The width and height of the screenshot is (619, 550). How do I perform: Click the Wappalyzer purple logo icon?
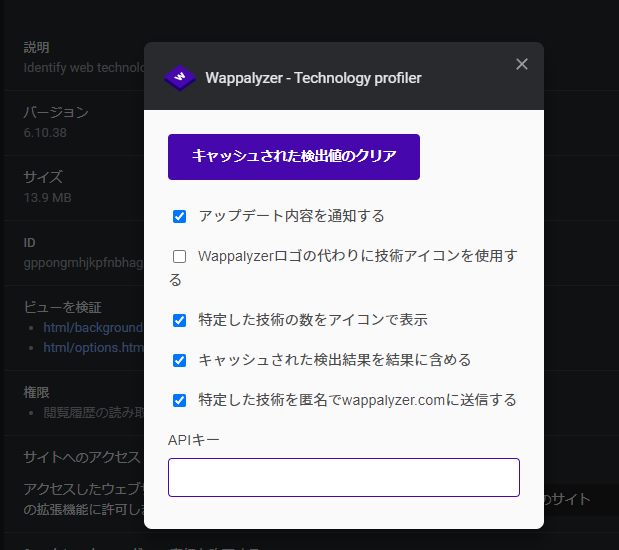pos(180,78)
